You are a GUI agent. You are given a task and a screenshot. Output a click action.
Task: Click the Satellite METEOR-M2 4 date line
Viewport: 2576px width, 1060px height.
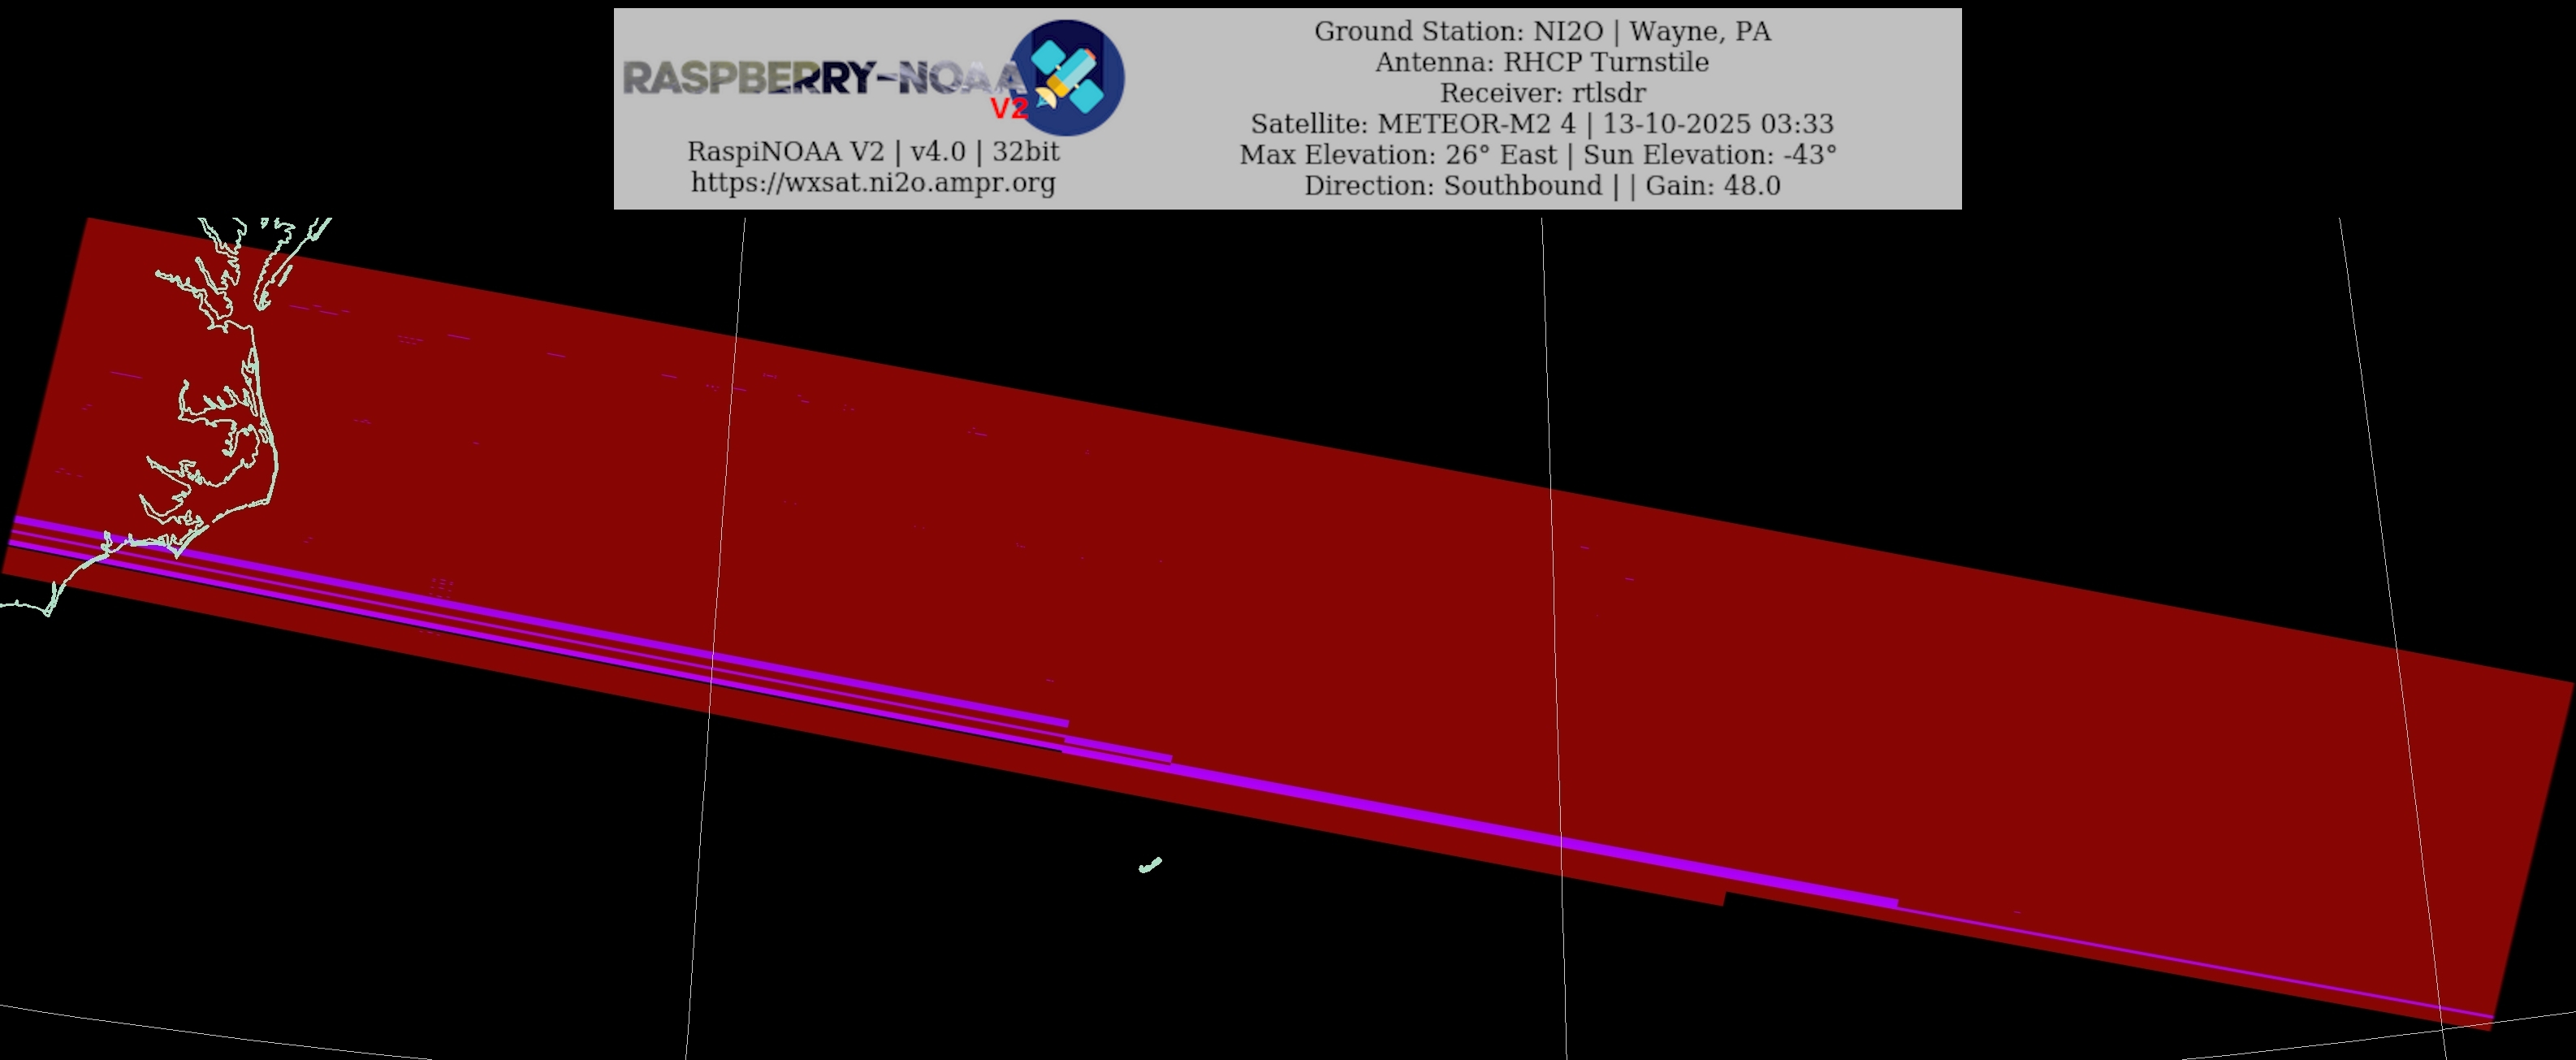coord(1541,124)
